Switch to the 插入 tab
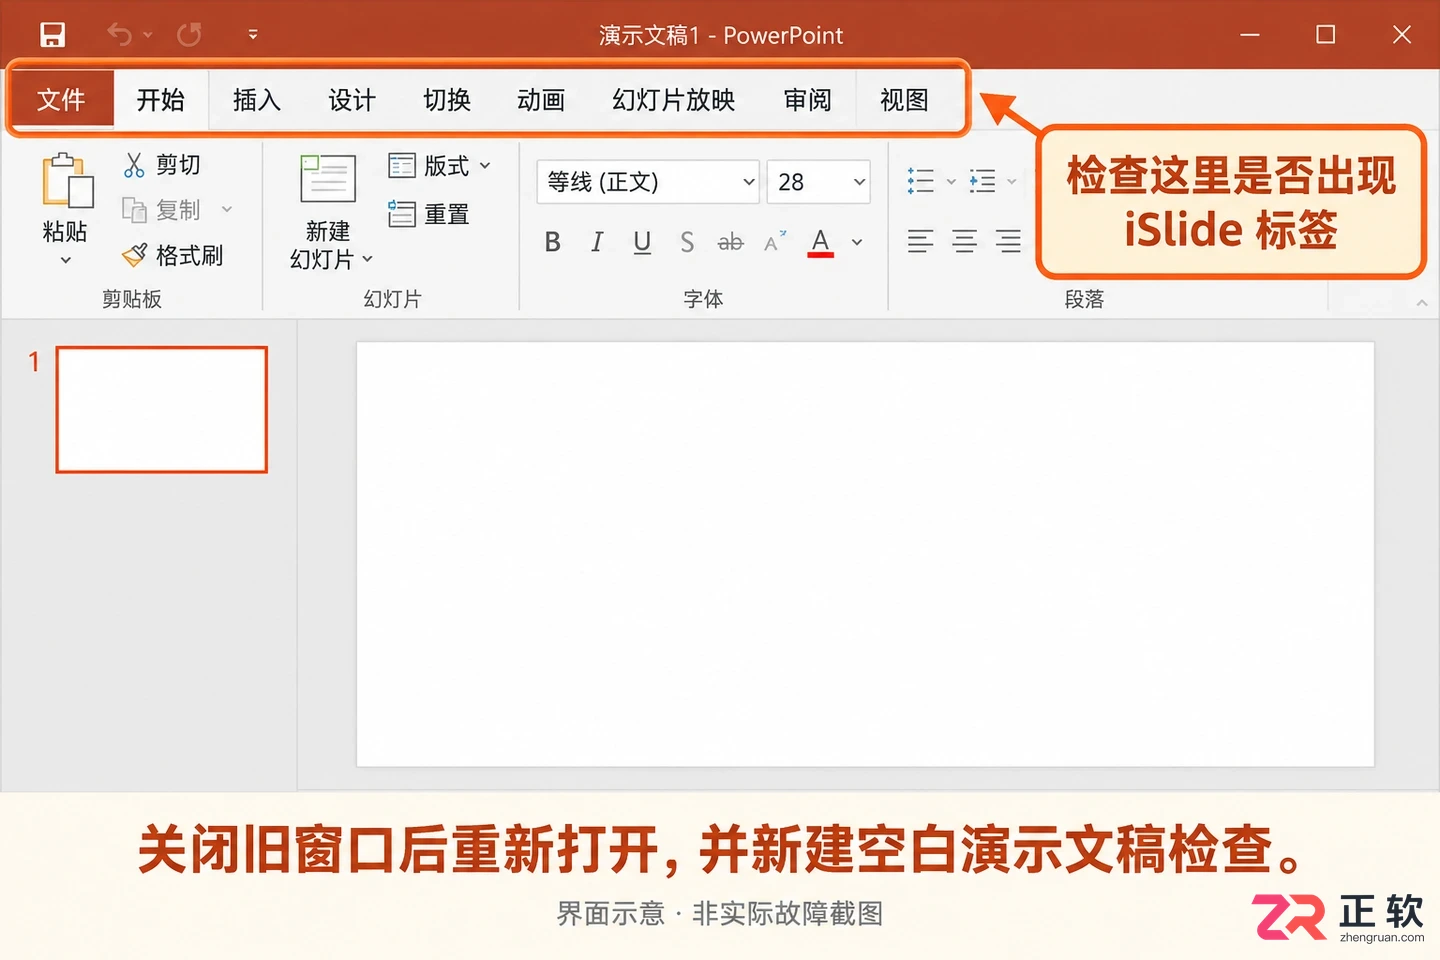The width and height of the screenshot is (1440, 960). tap(257, 100)
